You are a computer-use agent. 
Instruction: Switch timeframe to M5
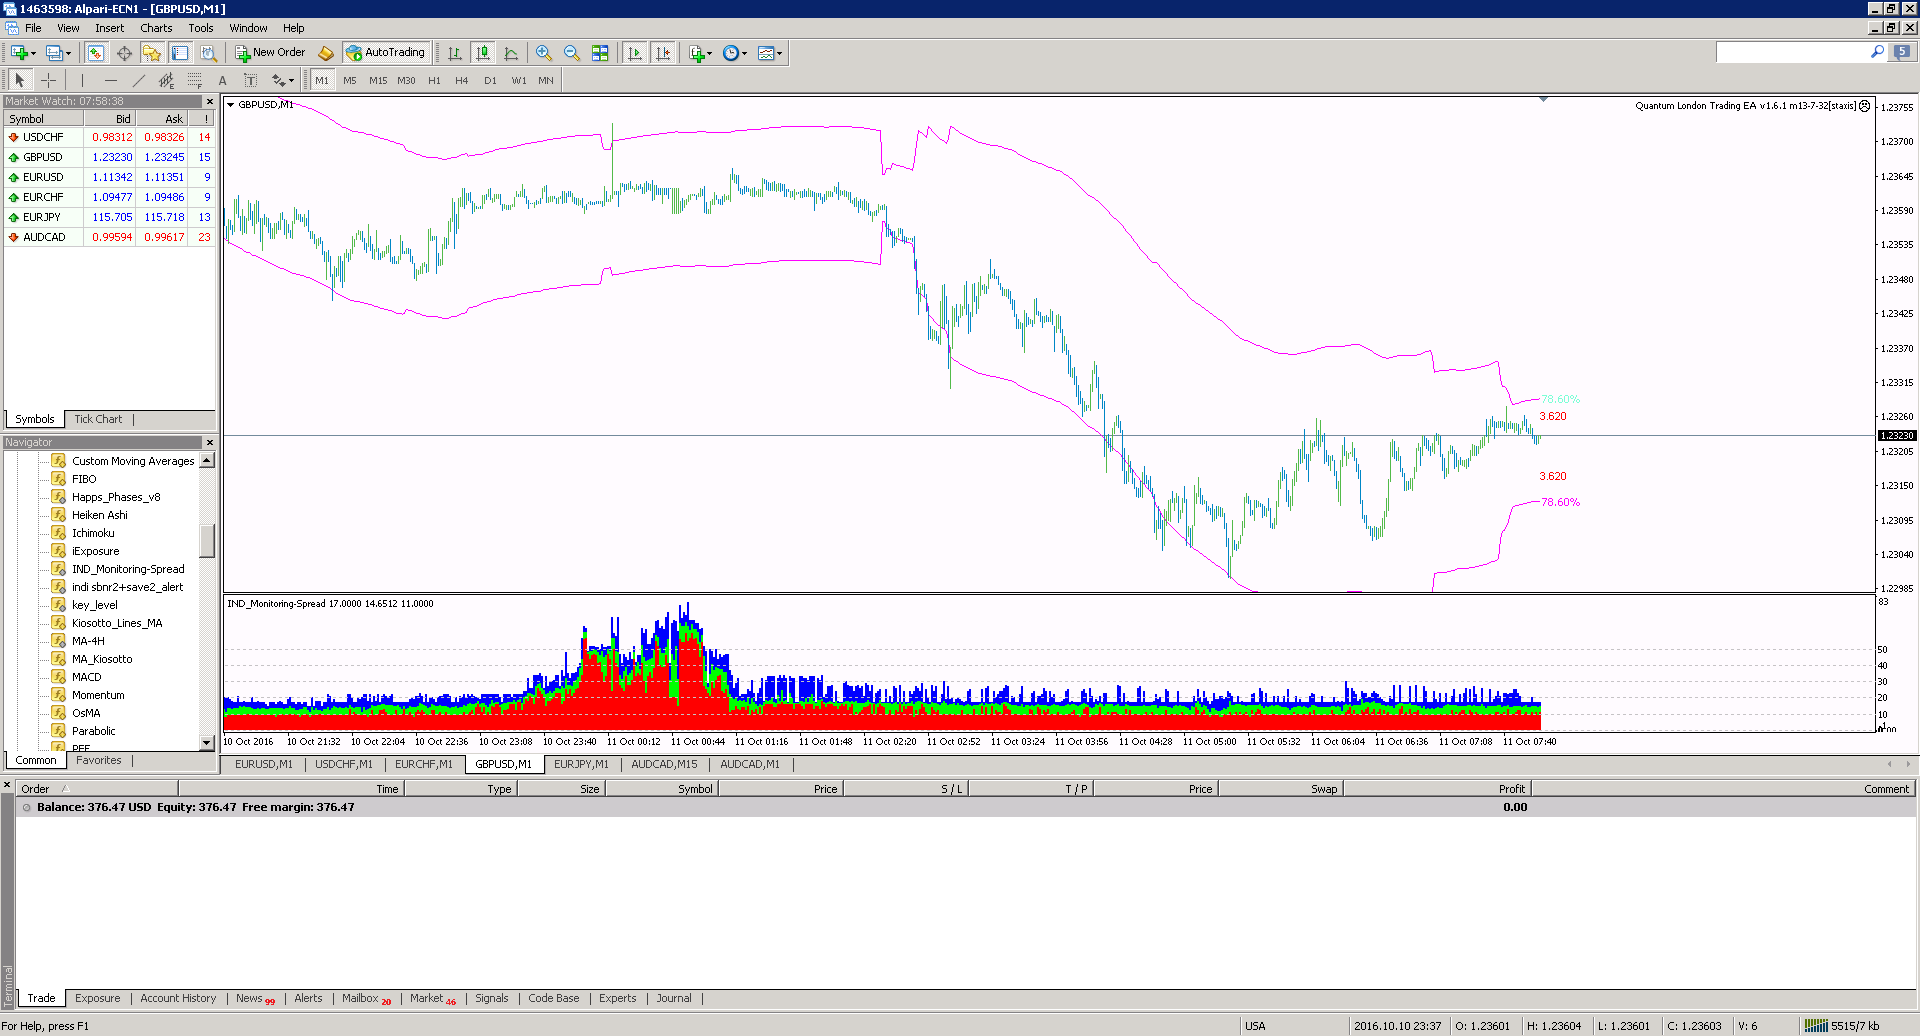pyautogui.click(x=349, y=80)
